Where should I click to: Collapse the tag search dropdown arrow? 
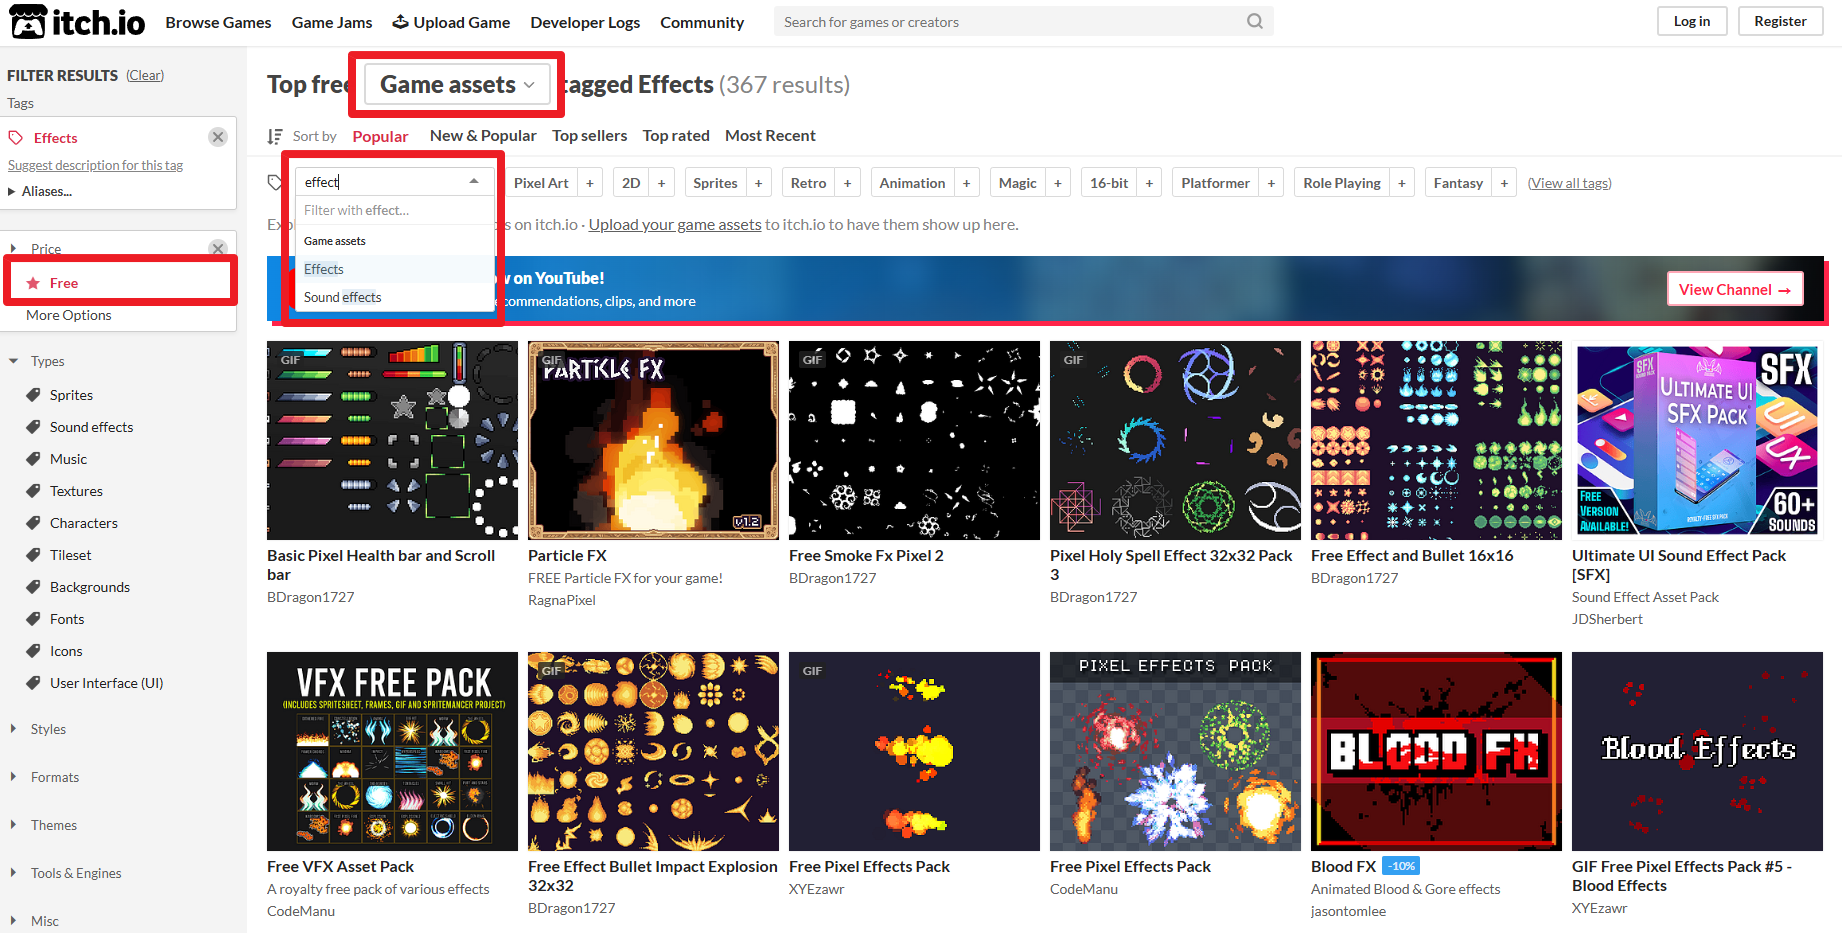474,181
